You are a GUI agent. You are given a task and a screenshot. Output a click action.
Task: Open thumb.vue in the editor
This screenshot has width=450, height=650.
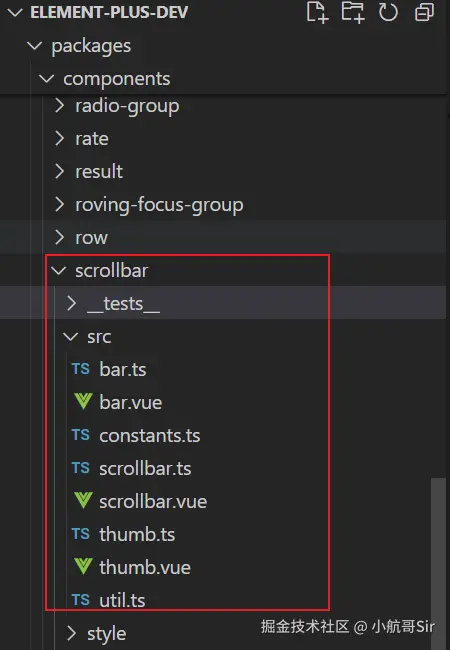click(x=145, y=567)
